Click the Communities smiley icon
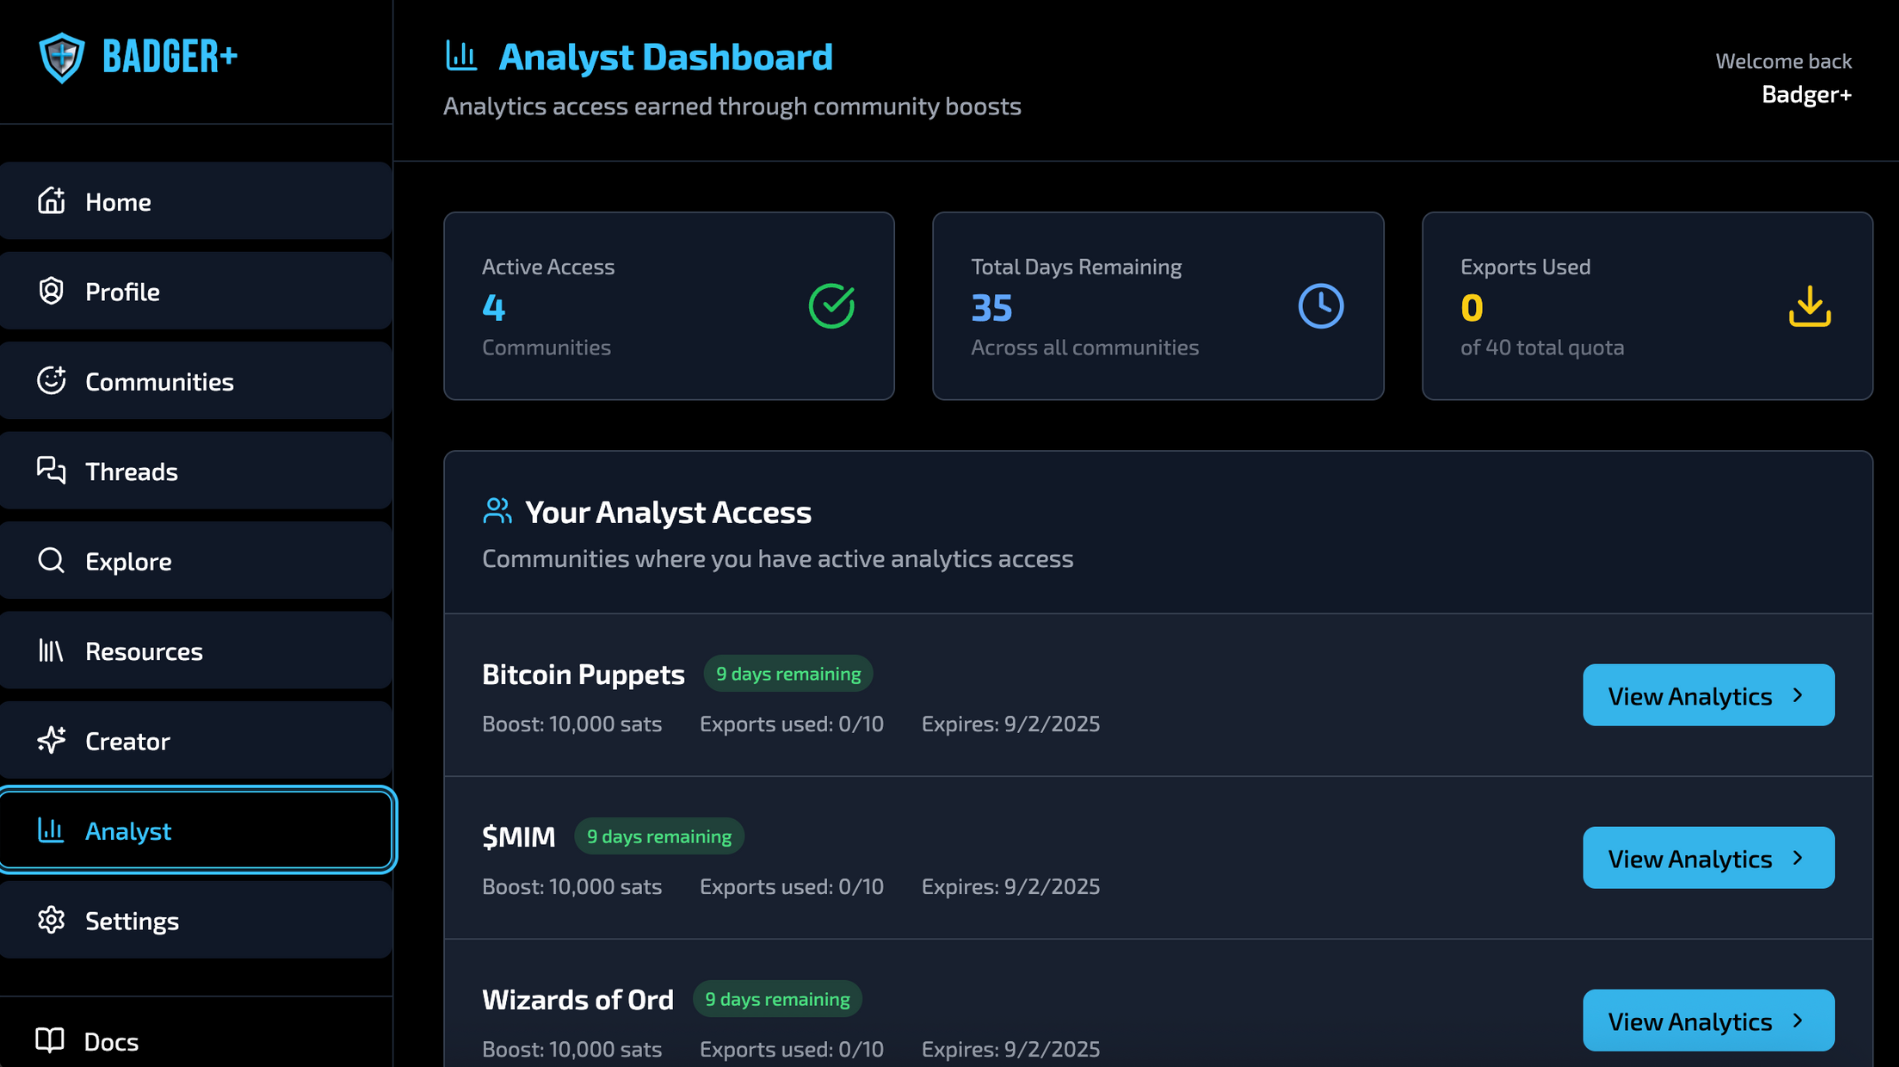1899x1067 pixels. coord(51,381)
